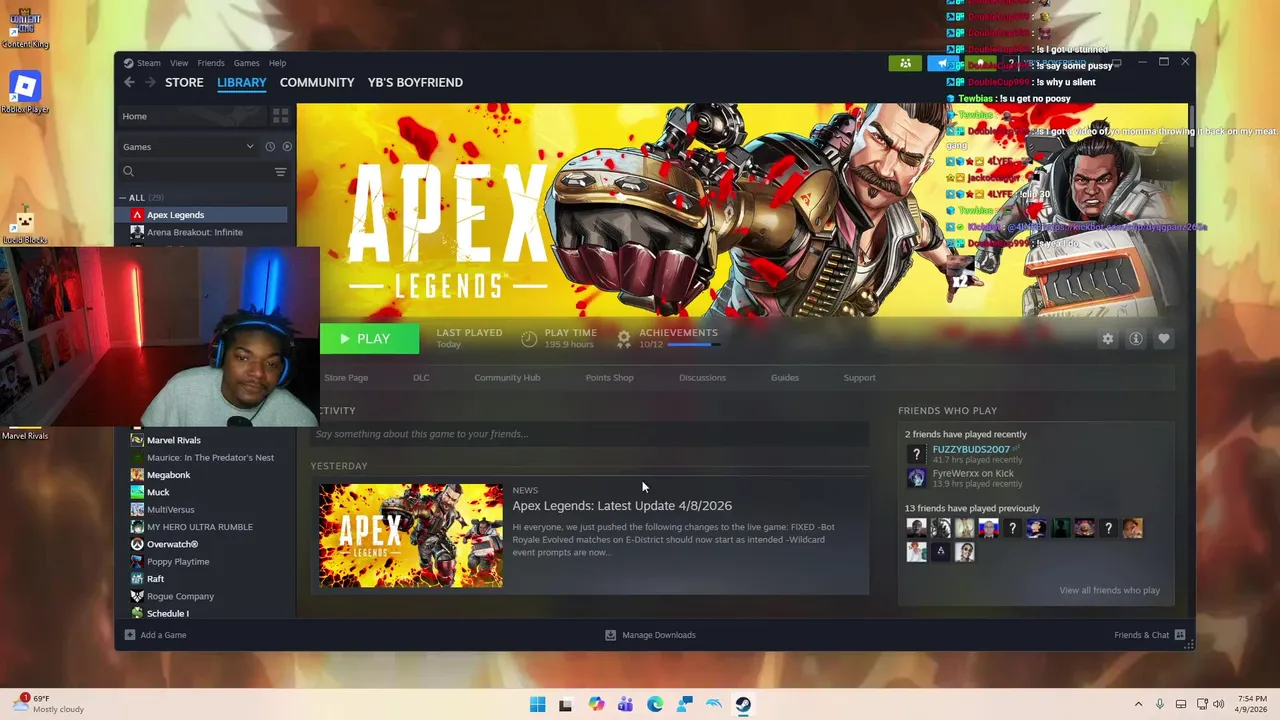
Task: Click the Rogue Company game icon
Action: pyautogui.click(x=137, y=596)
